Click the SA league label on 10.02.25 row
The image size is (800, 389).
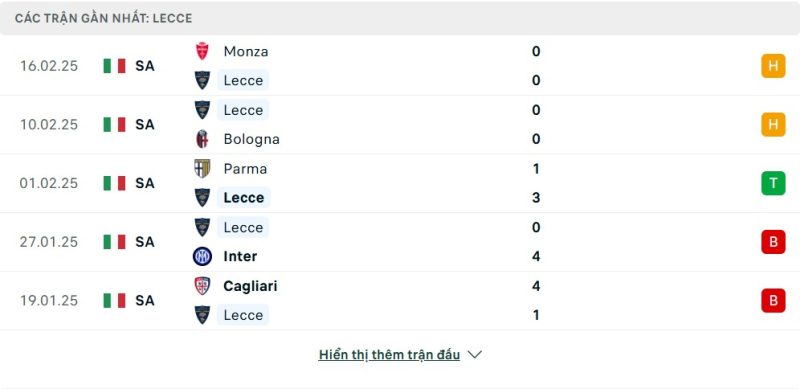(145, 125)
